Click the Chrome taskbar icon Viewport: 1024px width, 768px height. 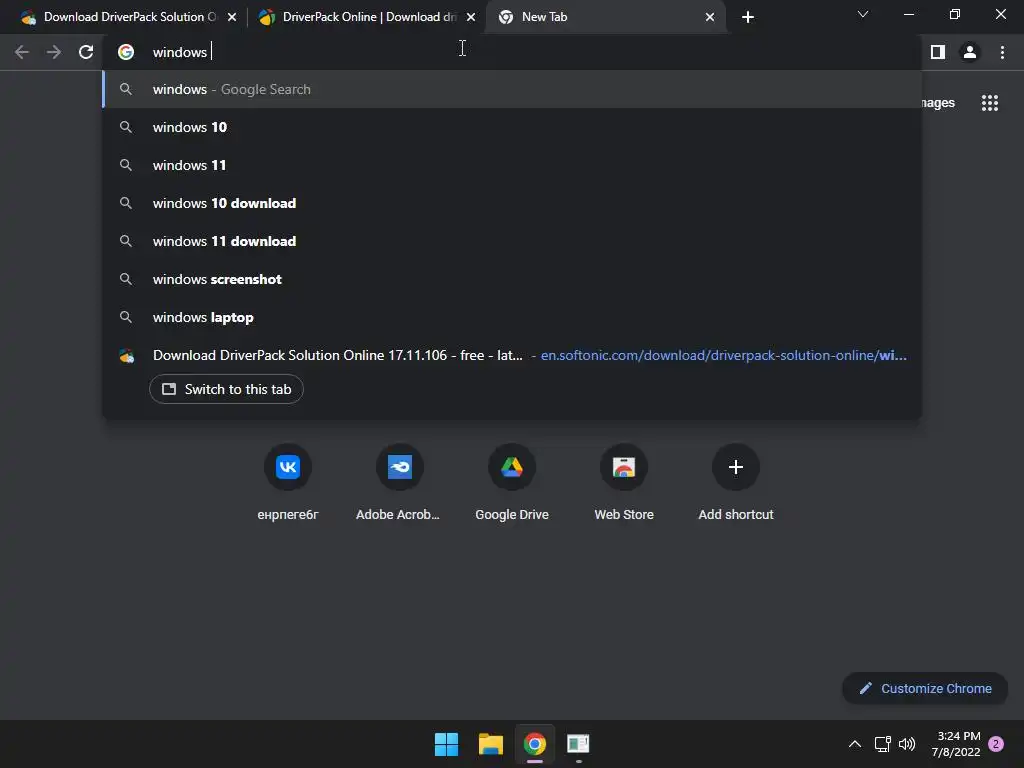534,744
